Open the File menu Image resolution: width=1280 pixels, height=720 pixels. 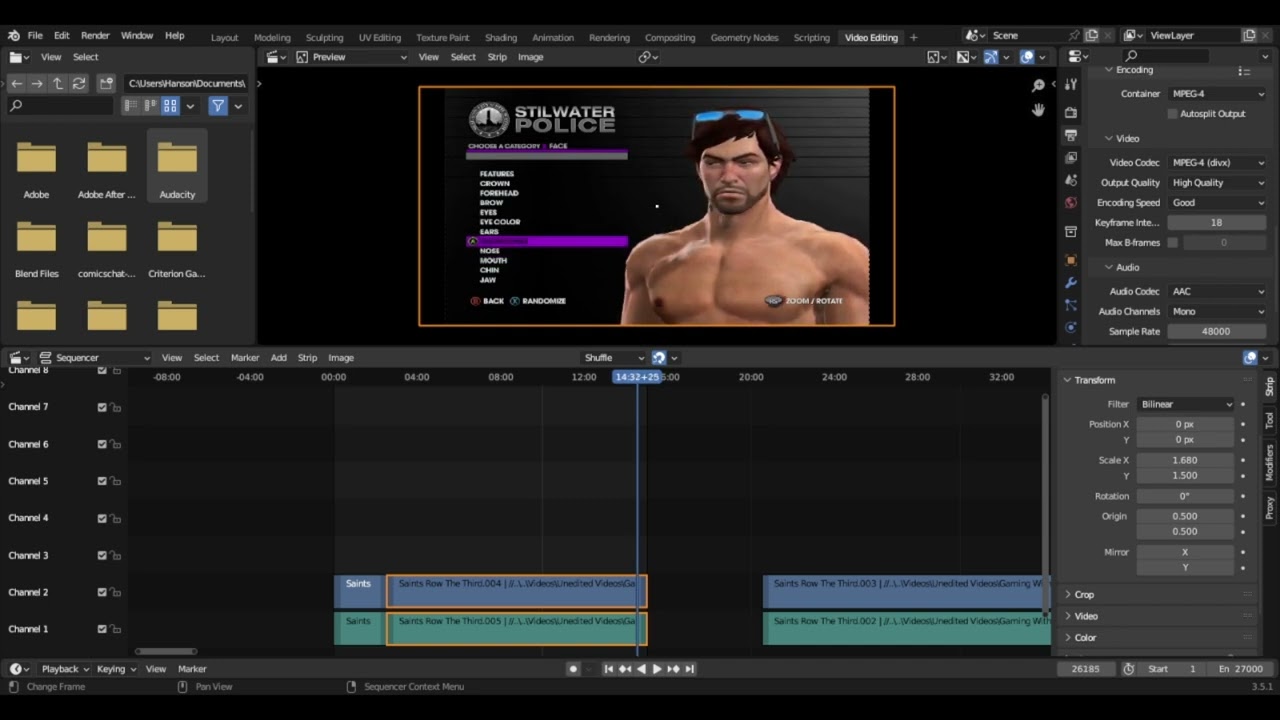35,36
